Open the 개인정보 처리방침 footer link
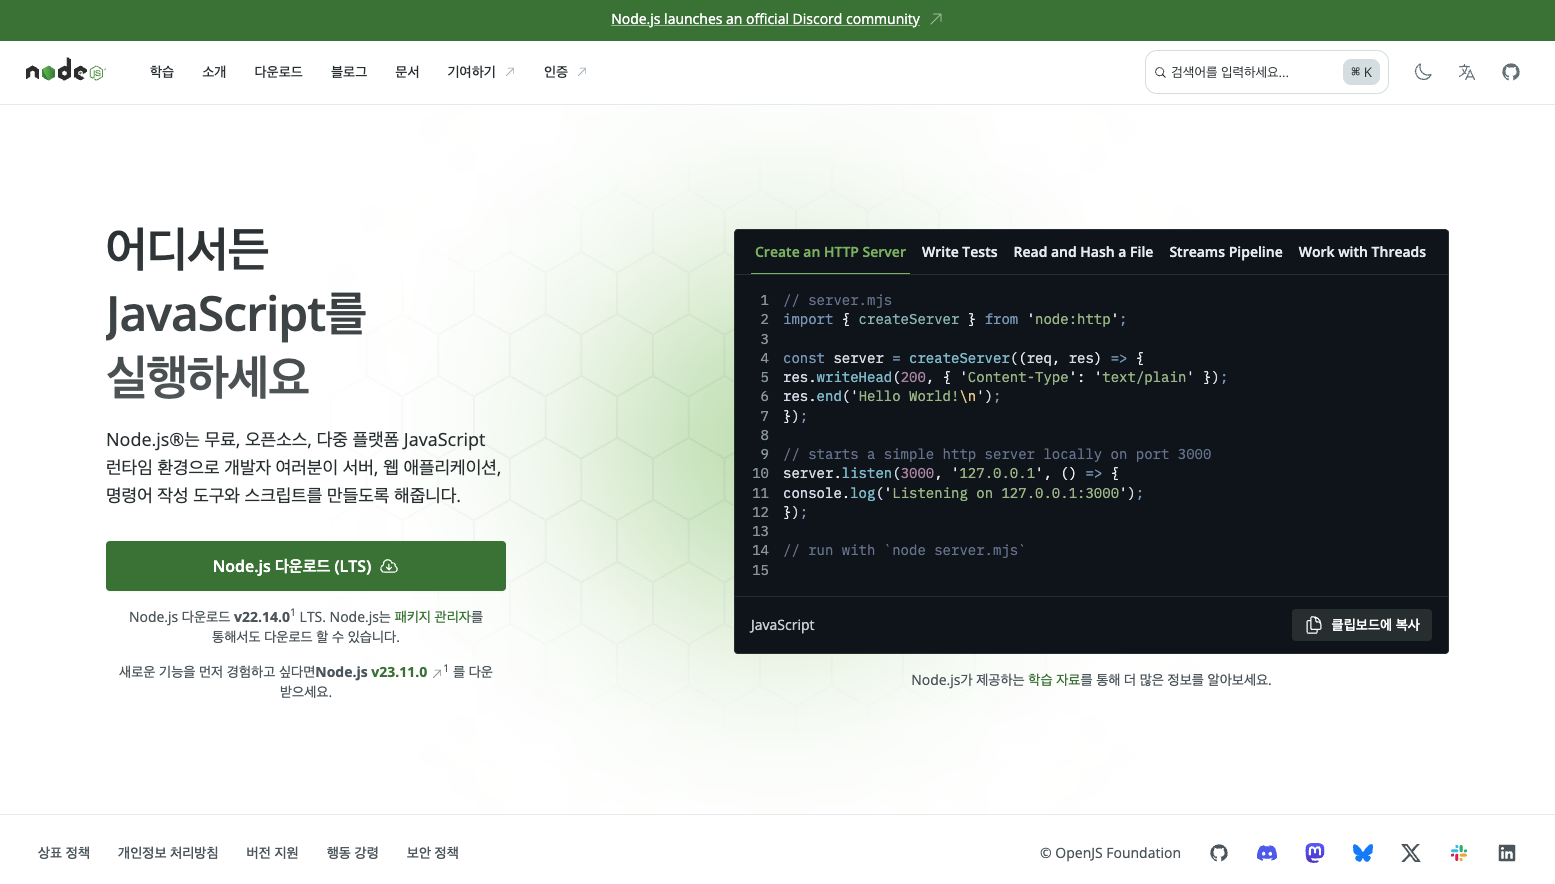Screen dimensions: 1555x884 pyautogui.click(x=168, y=853)
